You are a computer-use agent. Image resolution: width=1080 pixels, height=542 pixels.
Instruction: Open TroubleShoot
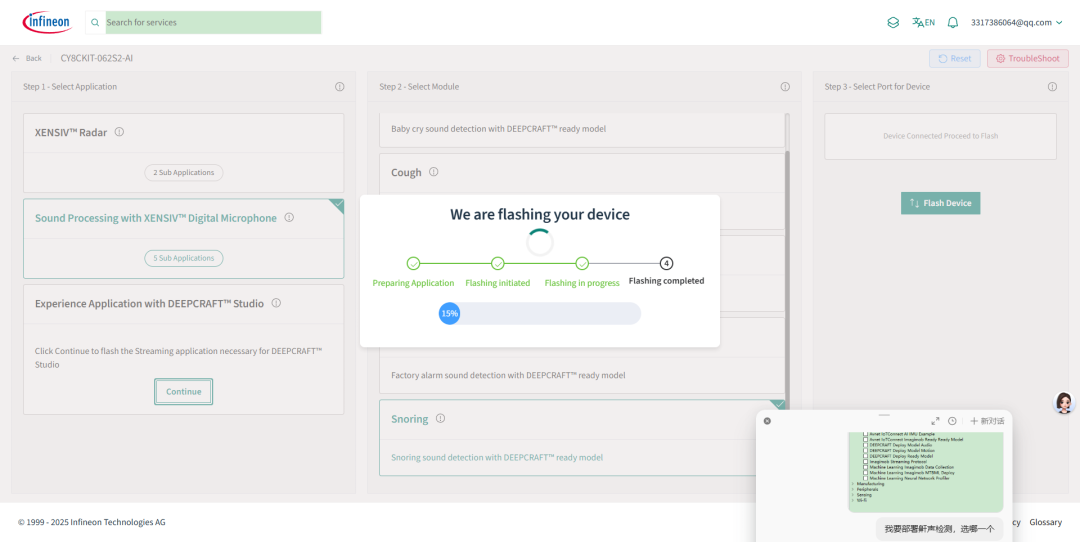click(x=1028, y=59)
